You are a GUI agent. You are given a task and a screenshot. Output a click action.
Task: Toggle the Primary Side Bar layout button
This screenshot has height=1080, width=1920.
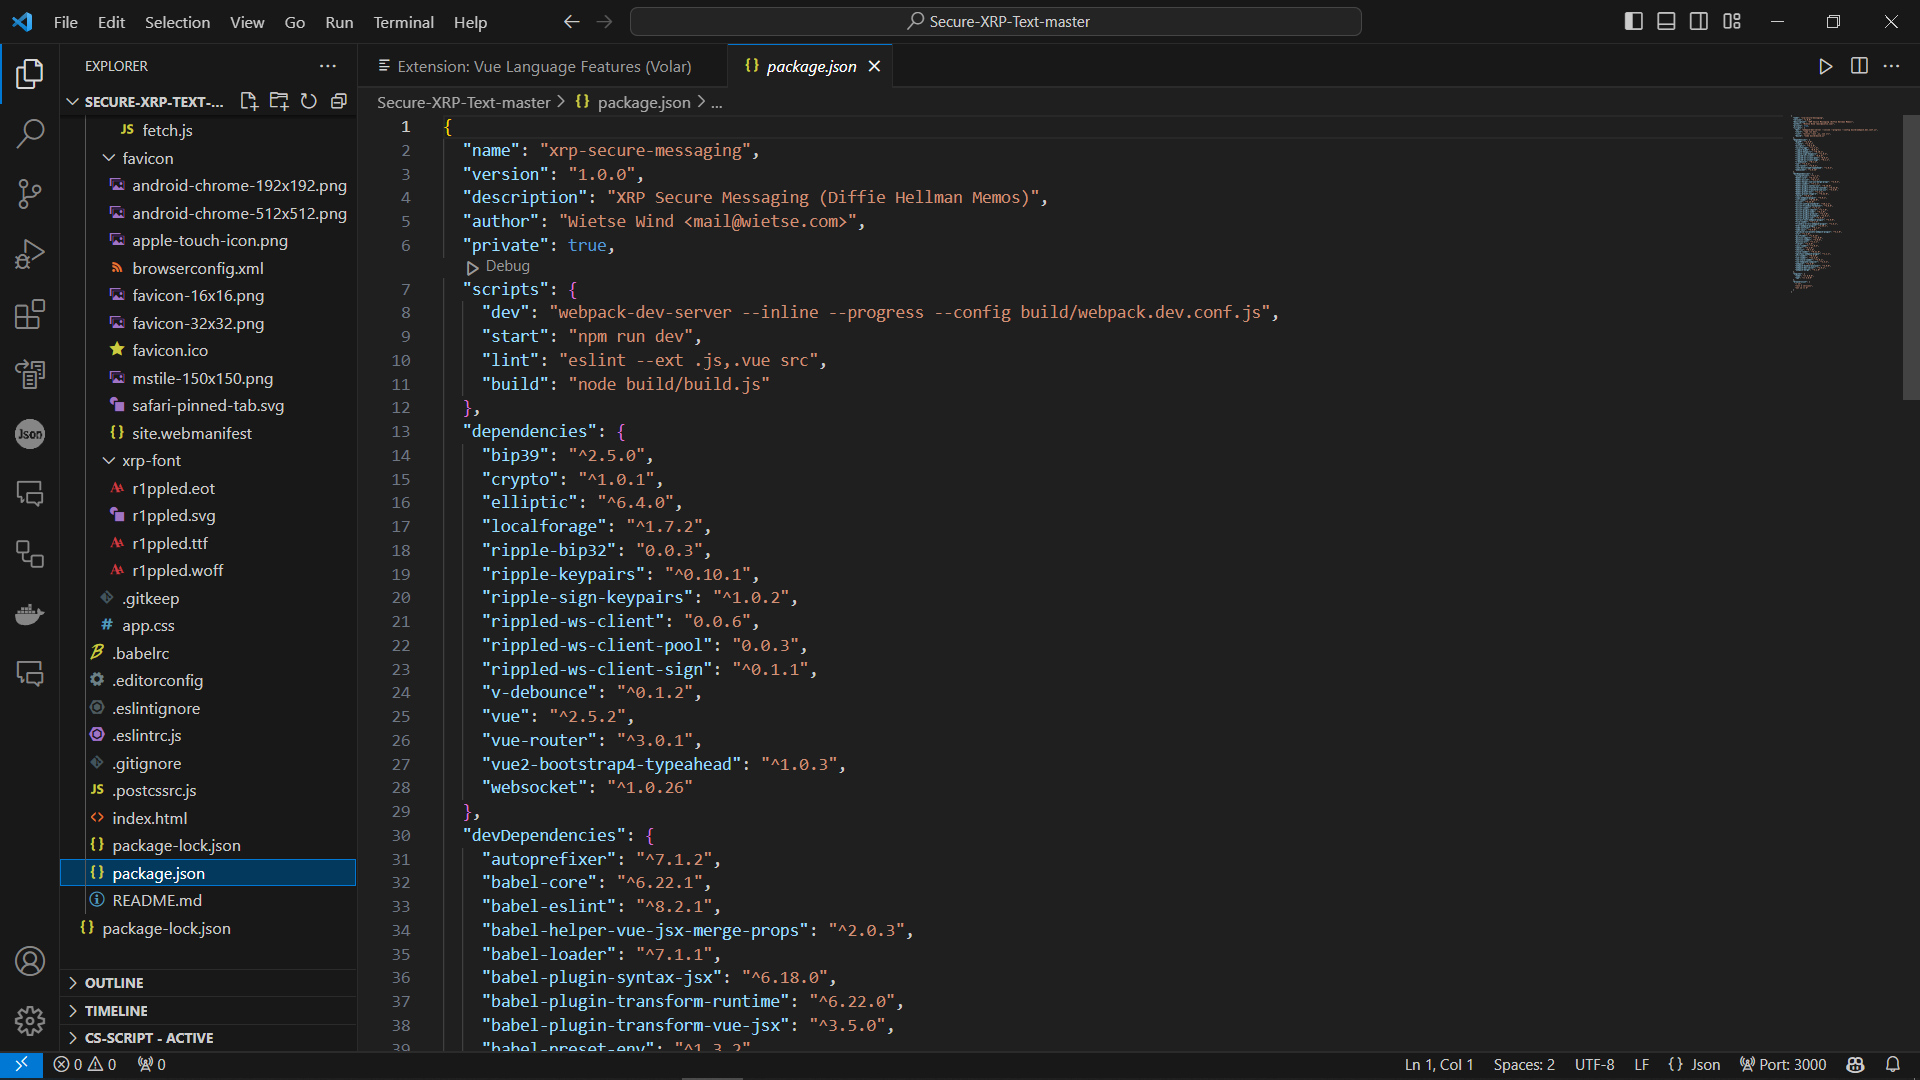click(1633, 21)
